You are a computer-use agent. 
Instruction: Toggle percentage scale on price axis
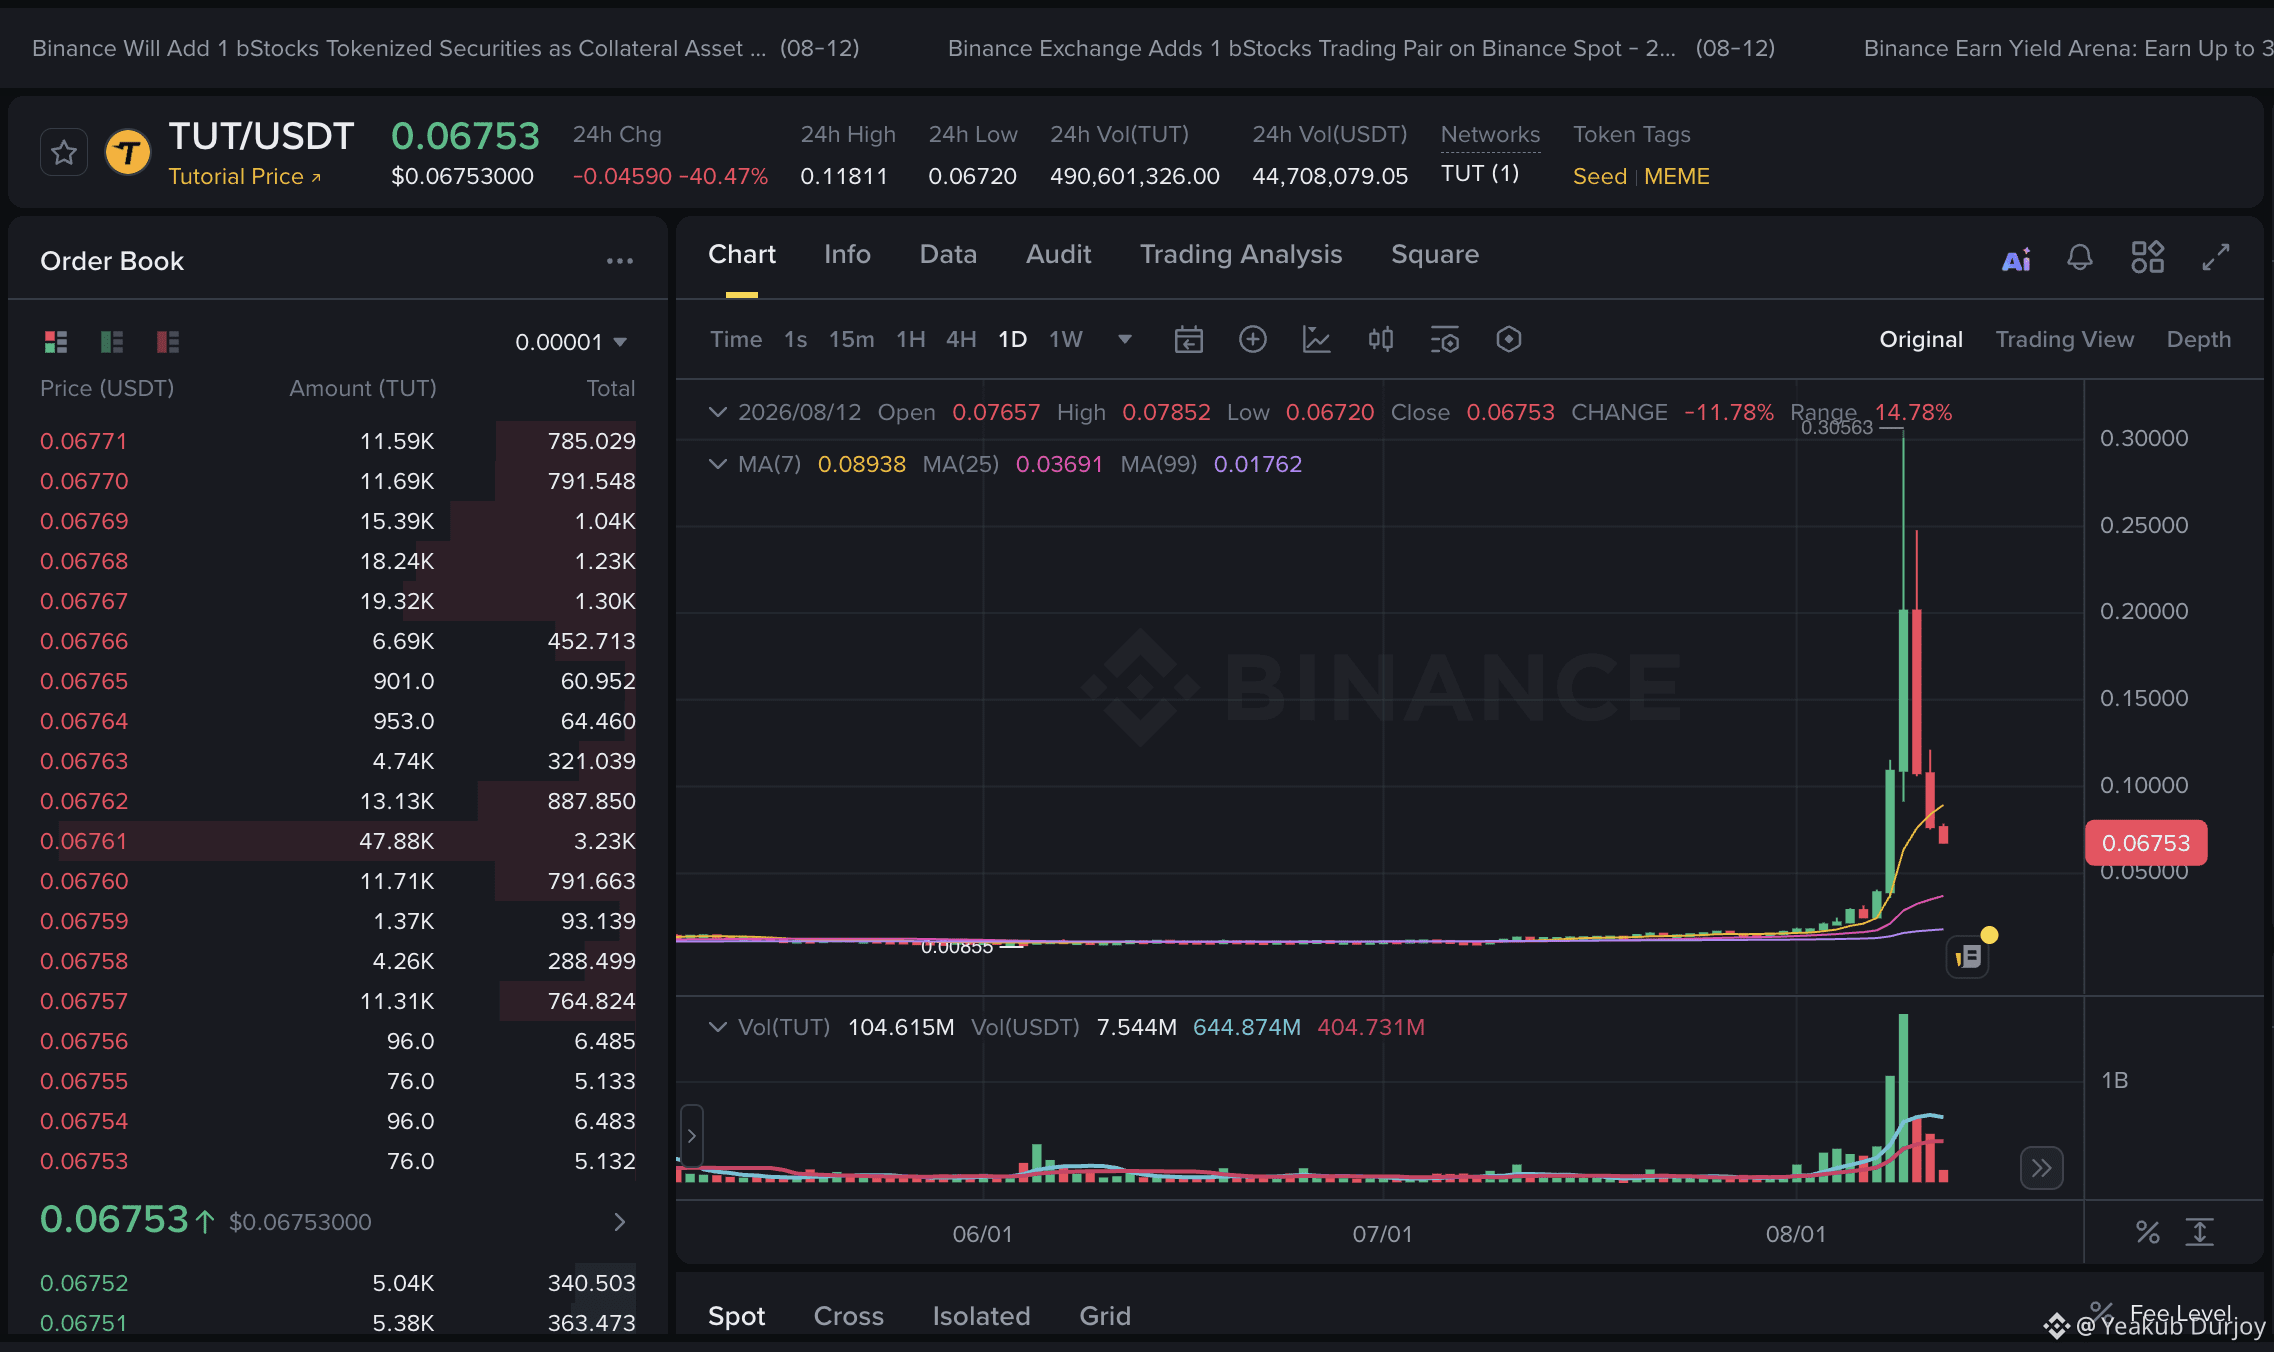pyautogui.click(x=2148, y=1232)
